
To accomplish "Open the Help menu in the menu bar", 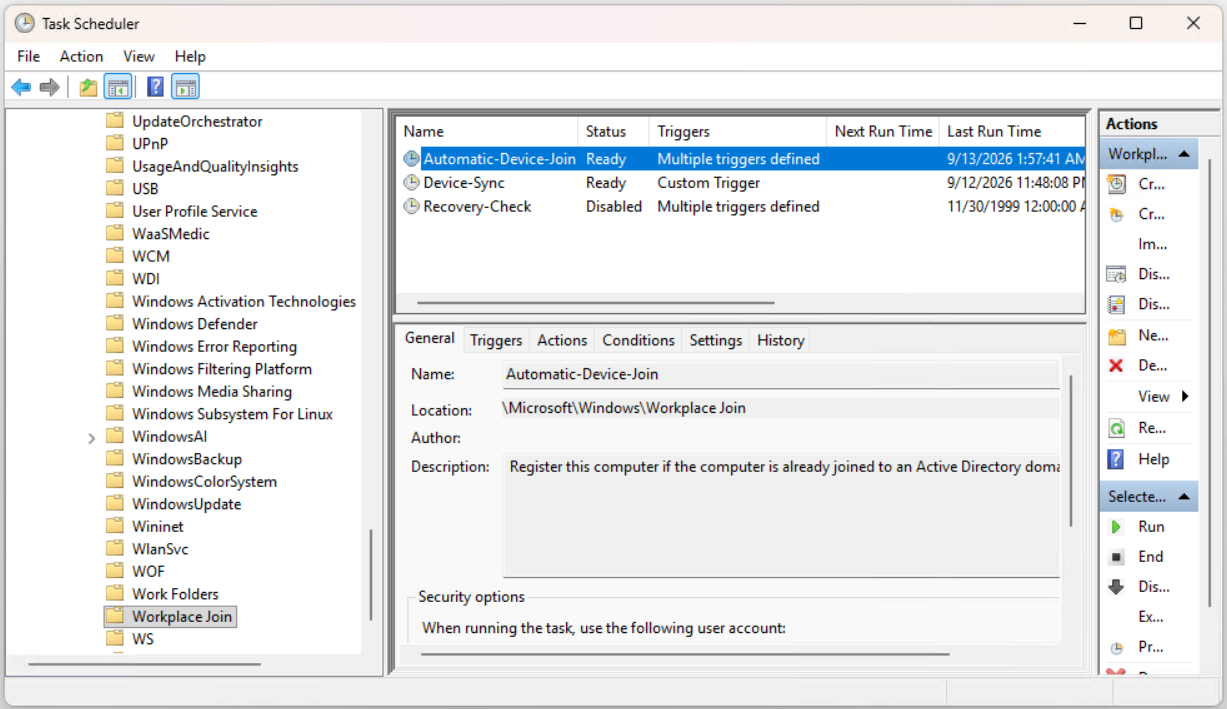I will (x=190, y=56).
